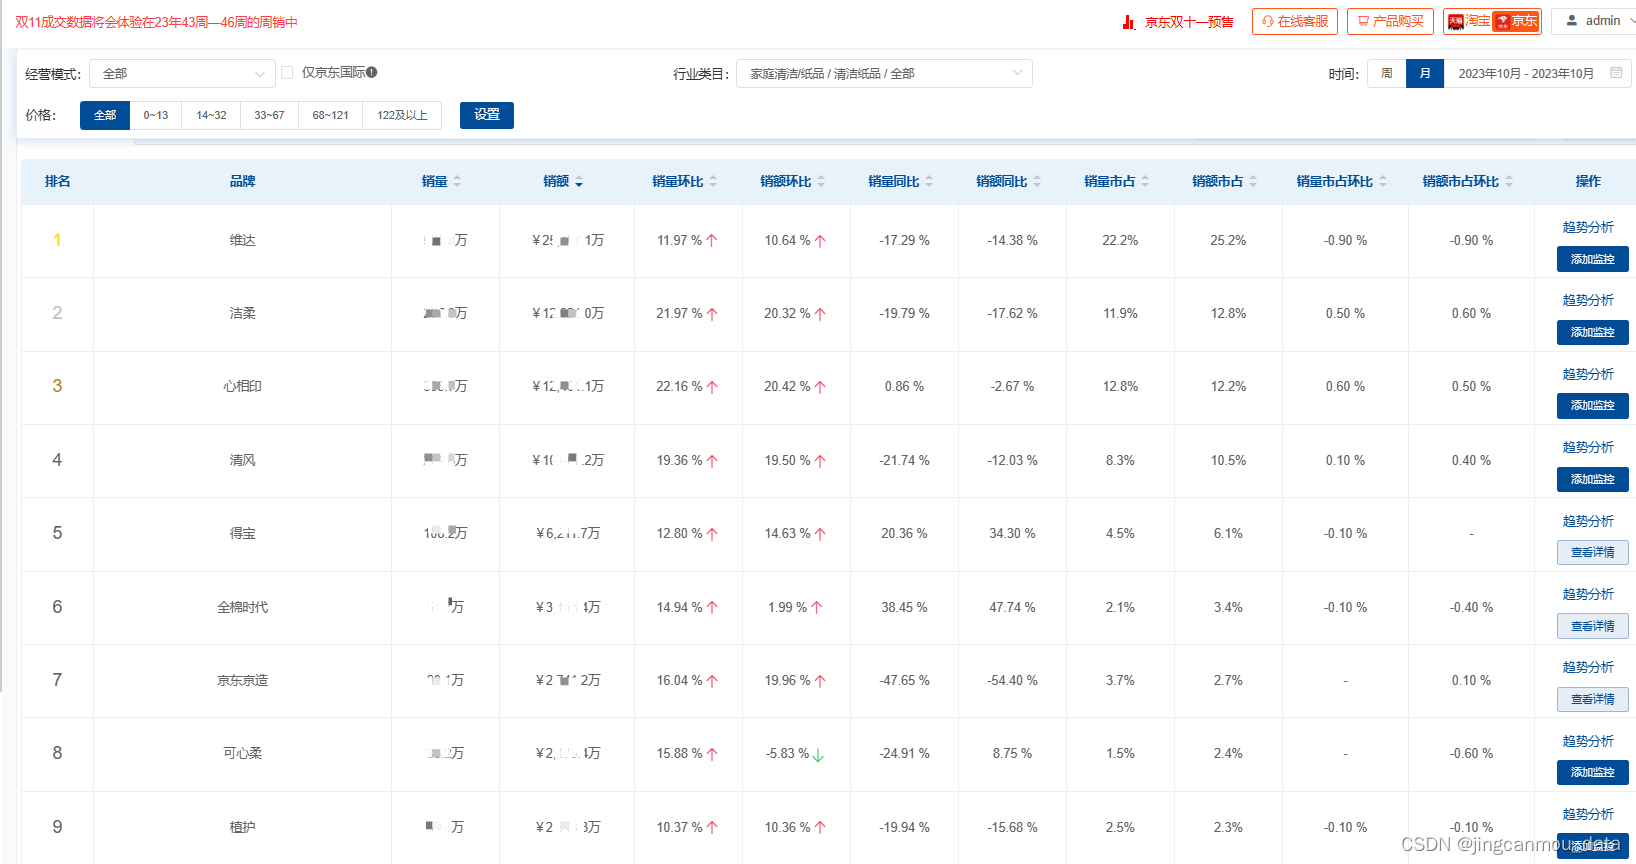Switch time granularity to 月

pos(1425,73)
